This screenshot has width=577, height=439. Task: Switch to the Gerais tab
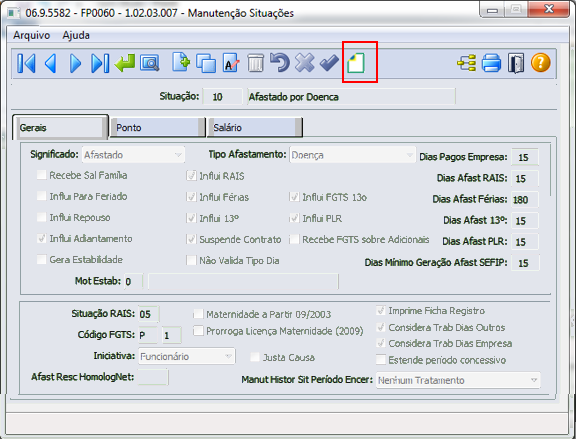(60, 127)
